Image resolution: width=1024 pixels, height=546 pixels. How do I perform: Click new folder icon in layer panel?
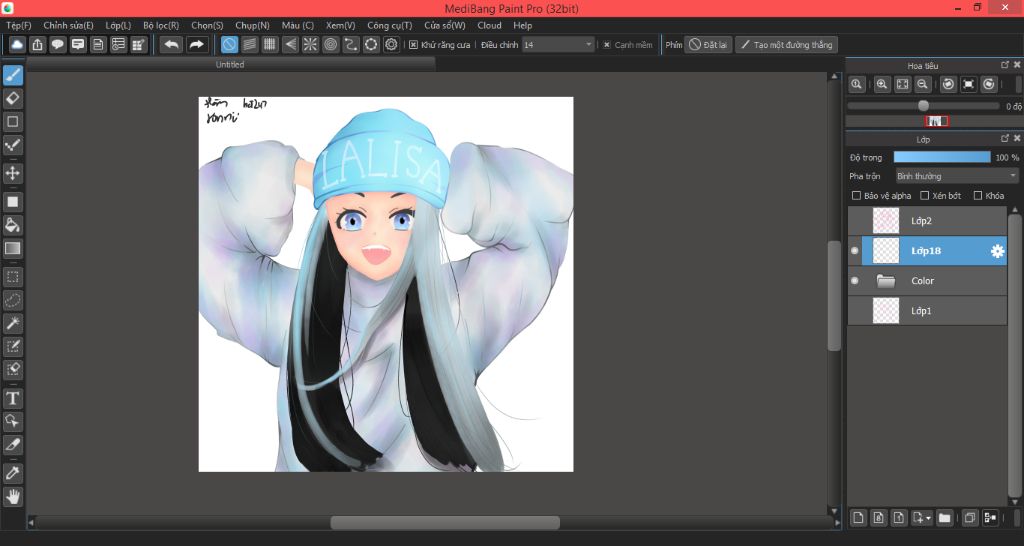pyautogui.click(x=944, y=518)
